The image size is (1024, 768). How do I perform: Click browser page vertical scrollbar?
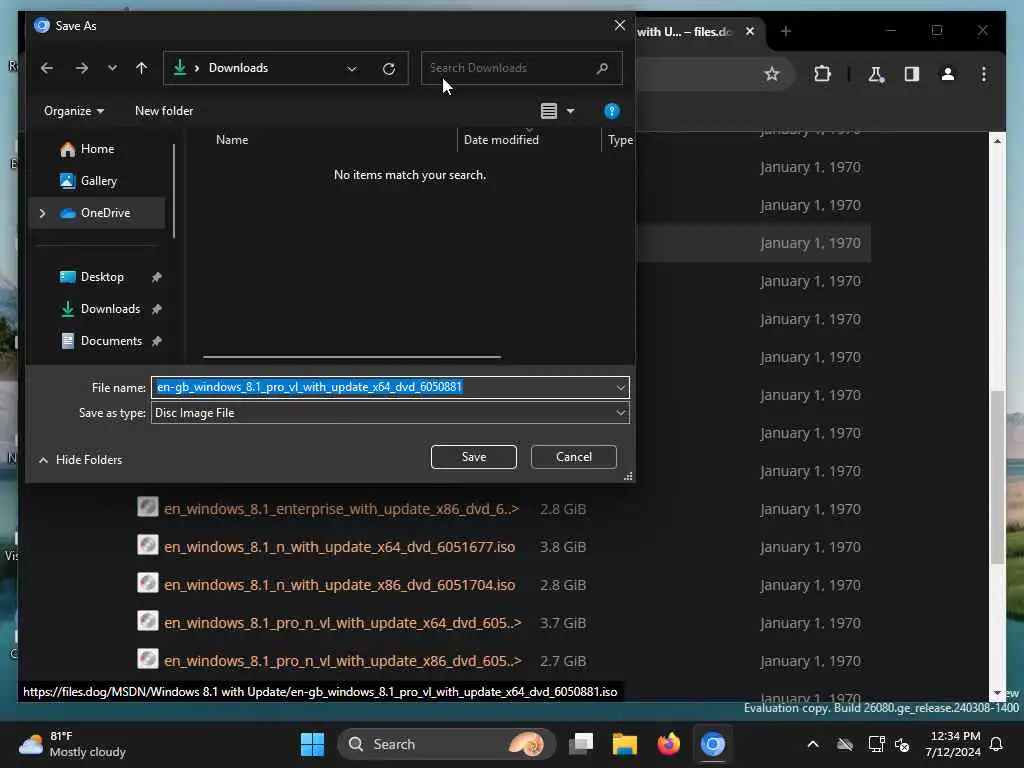(997, 477)
